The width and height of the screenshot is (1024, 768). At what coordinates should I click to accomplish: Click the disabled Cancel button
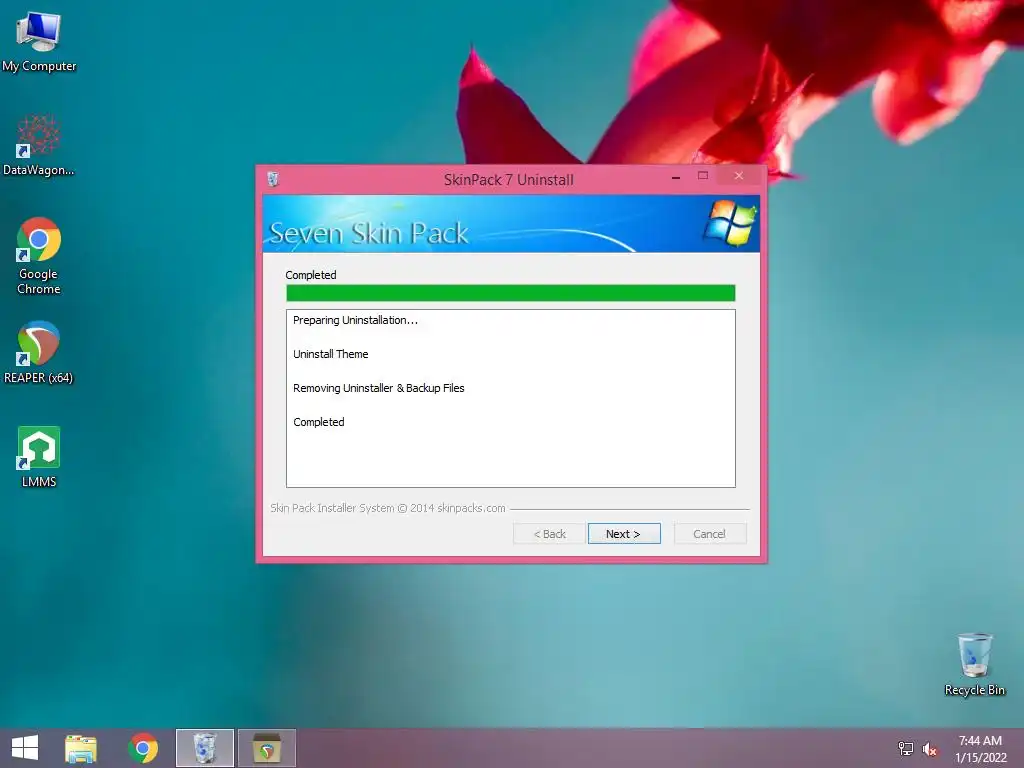(x=709, y=534)
